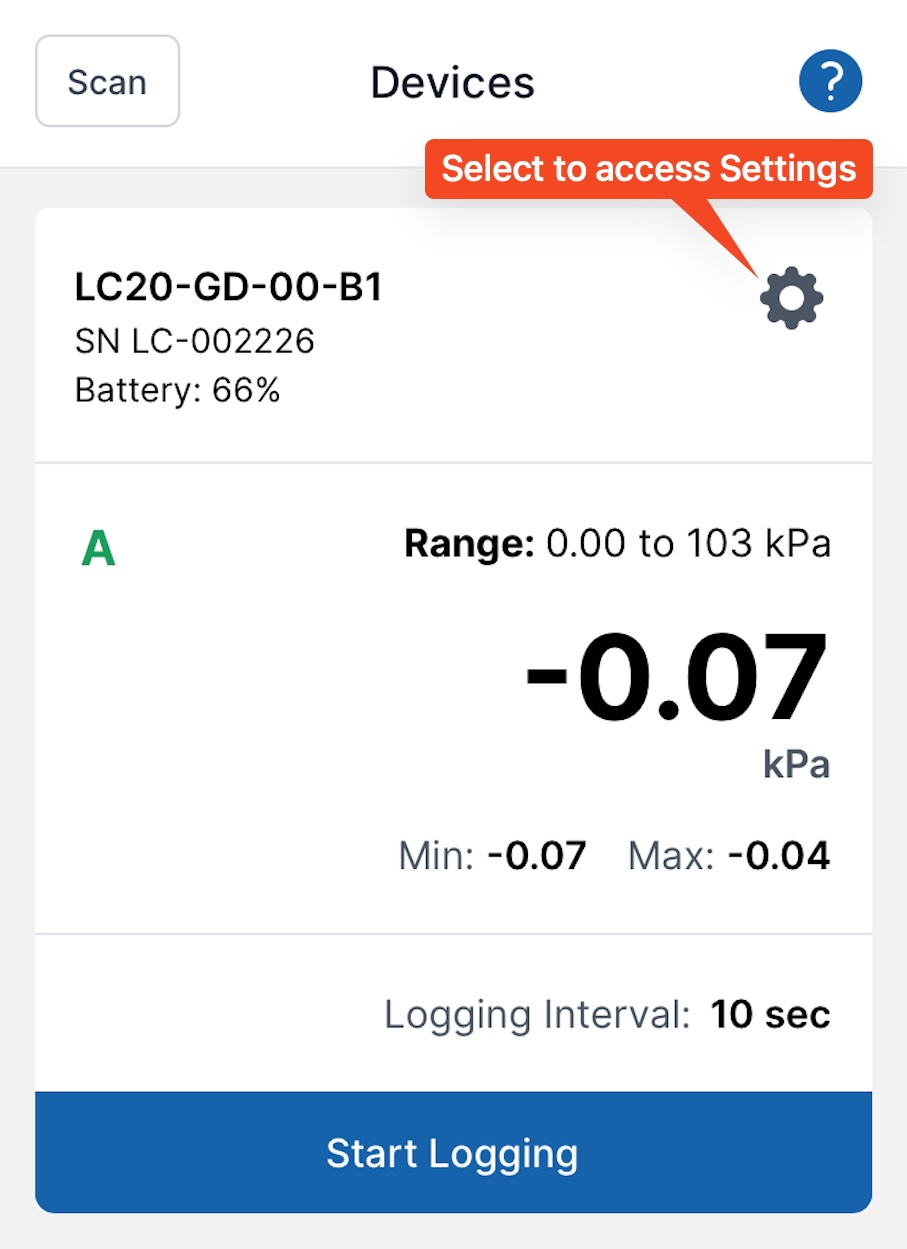Image resolution: width=907 pixels, height=1249 pixels.
Task: Click serial number SN LC-002226
Action: [x=195, y=342]
